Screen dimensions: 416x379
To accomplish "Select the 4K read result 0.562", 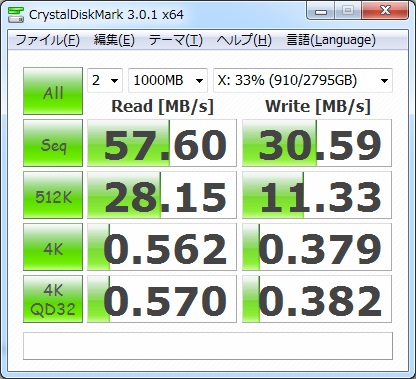I will pos(162,247).
